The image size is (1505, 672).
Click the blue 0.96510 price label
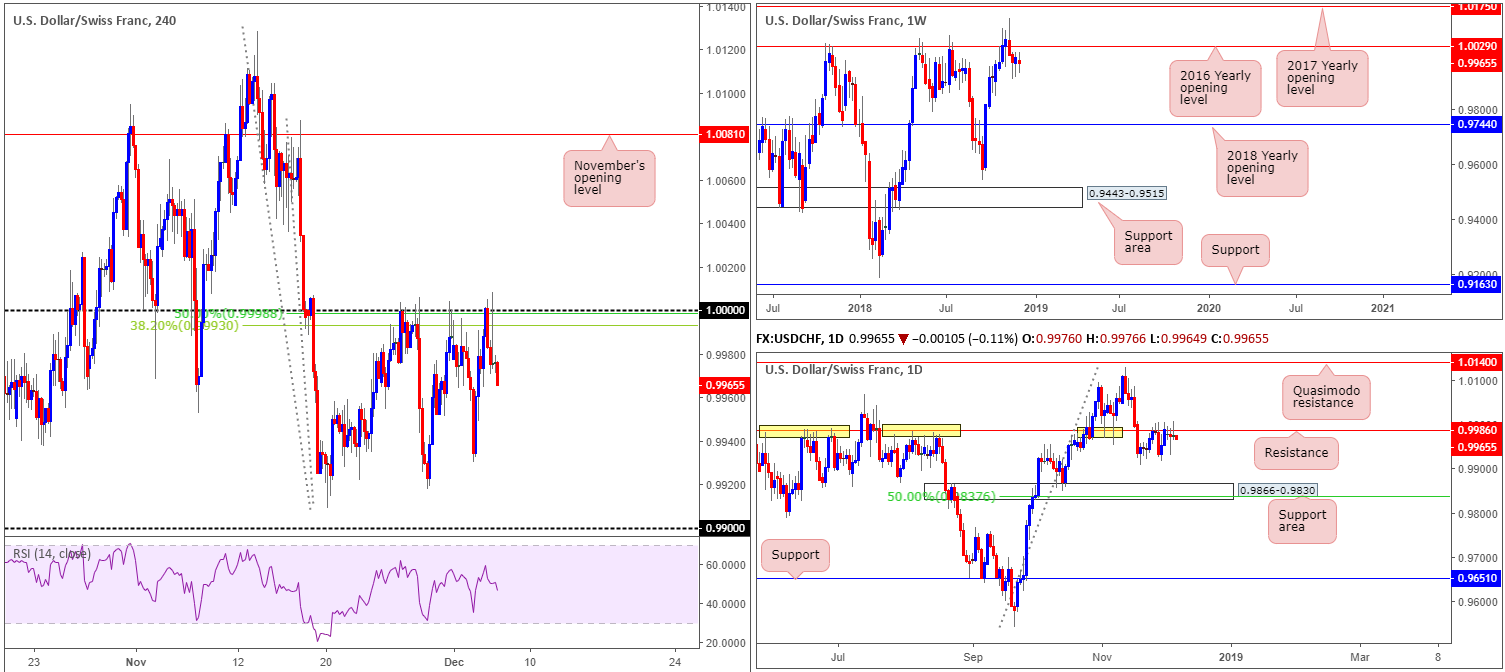[x=1477, y=578]
